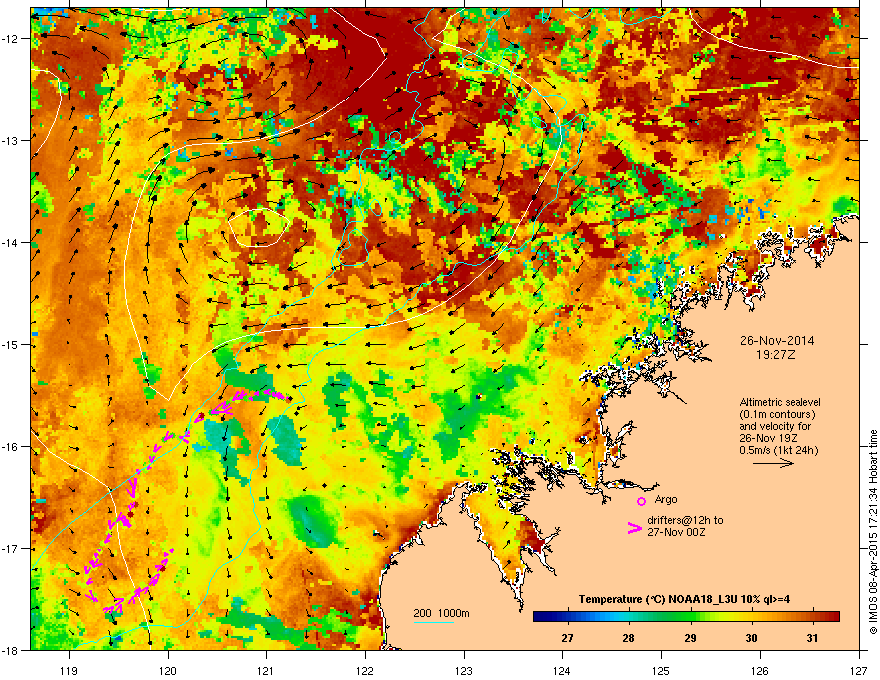880x680 pixels.
Task: Click the magenta drifters arrowhead legend symbol
Action: (x=635, y=528)
